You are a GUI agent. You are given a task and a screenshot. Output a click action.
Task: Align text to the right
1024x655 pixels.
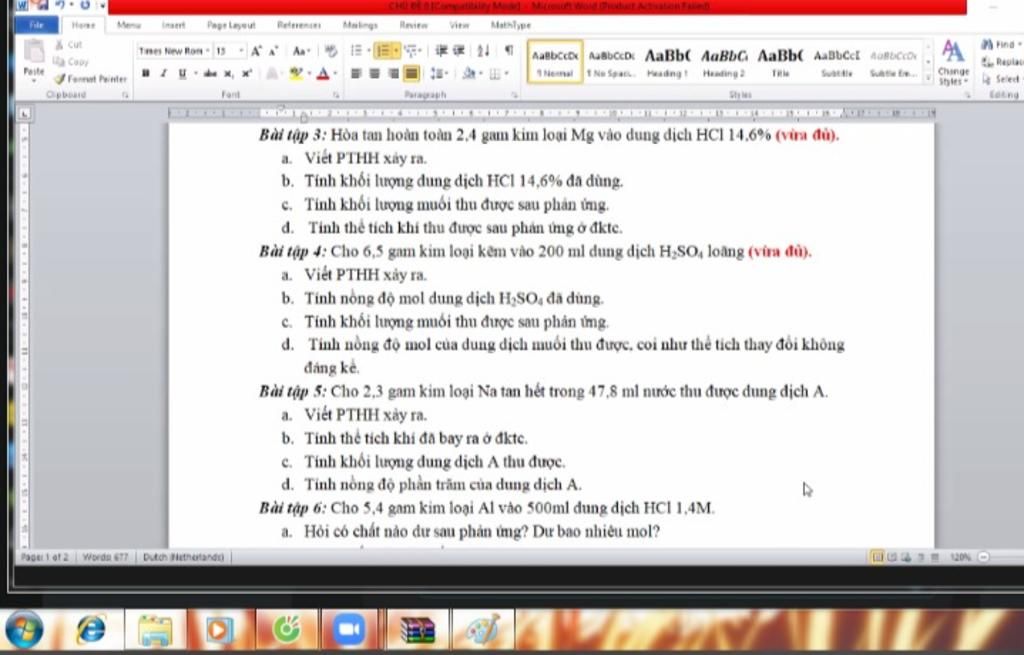[x=393, y=73]
